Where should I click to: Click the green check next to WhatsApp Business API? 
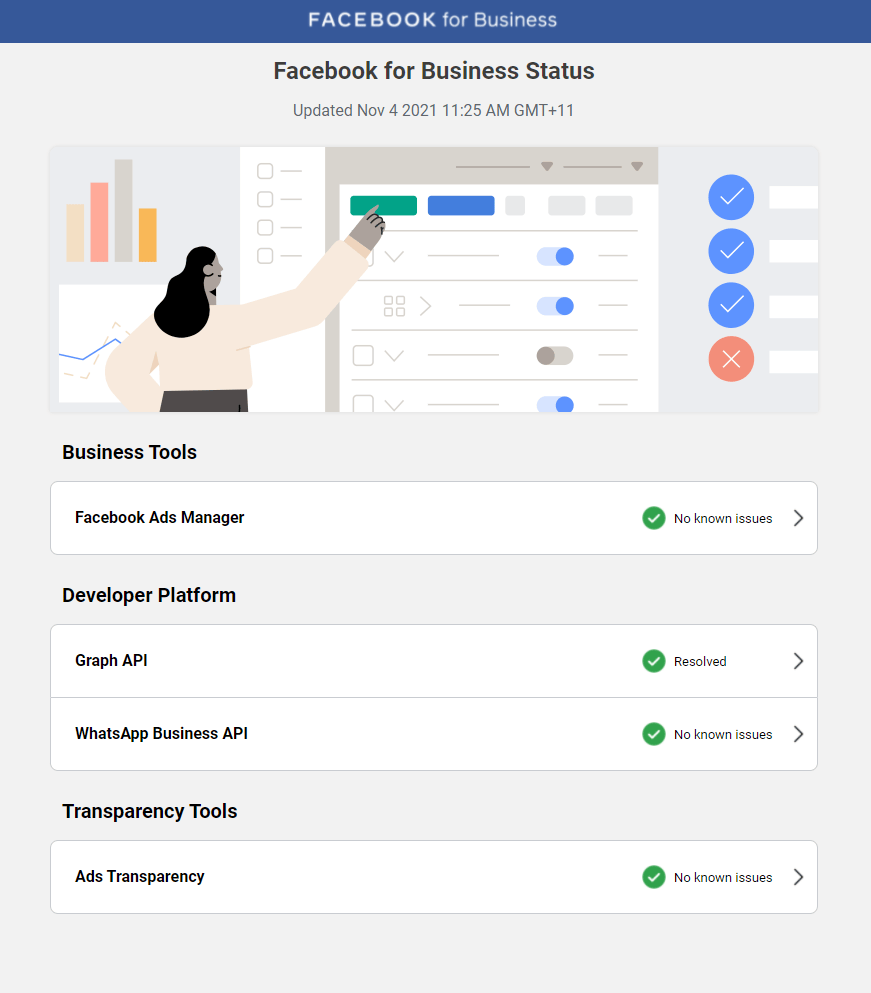click(x=653, y=734)
